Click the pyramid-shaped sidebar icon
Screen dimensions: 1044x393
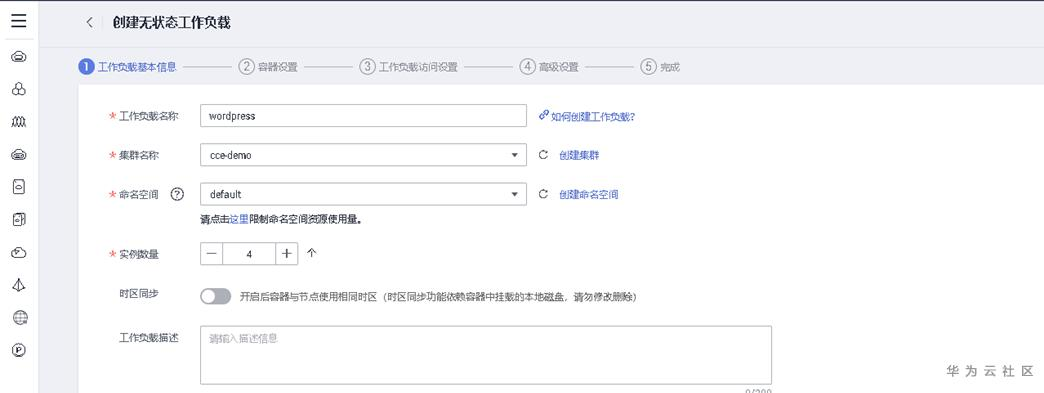coord(19,285)
